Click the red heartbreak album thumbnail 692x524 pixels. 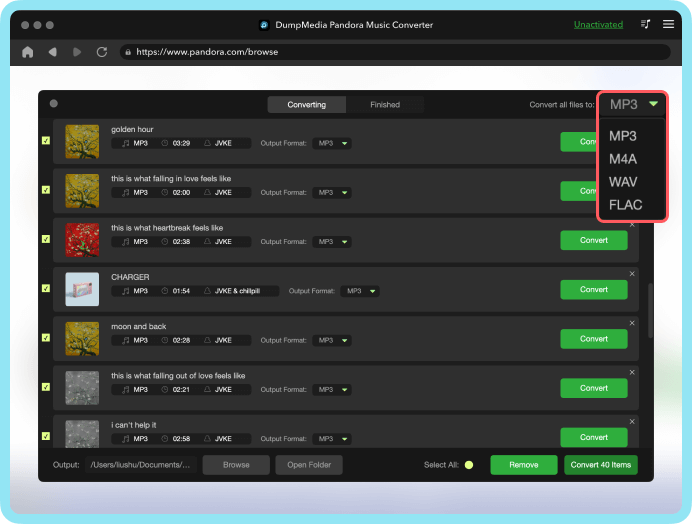[82, 240]
